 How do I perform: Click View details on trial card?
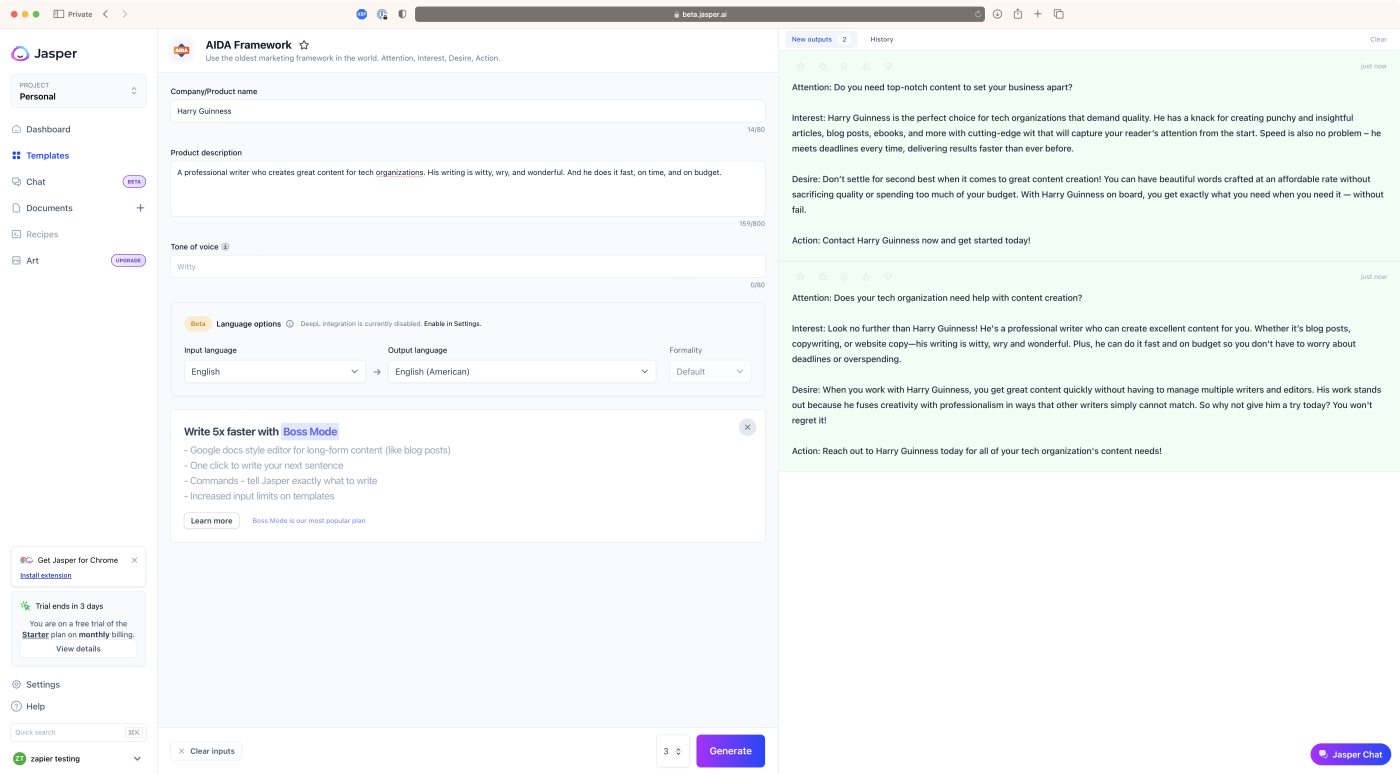point(78,649)
